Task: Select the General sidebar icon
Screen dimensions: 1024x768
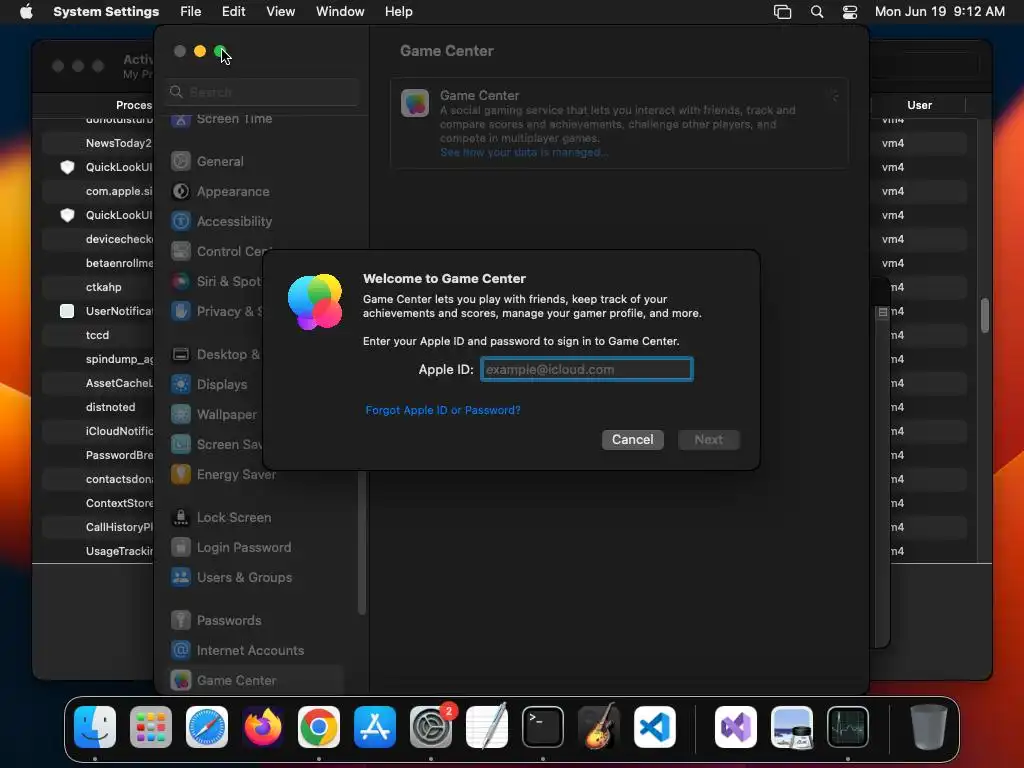Action: tap(181, 161)
